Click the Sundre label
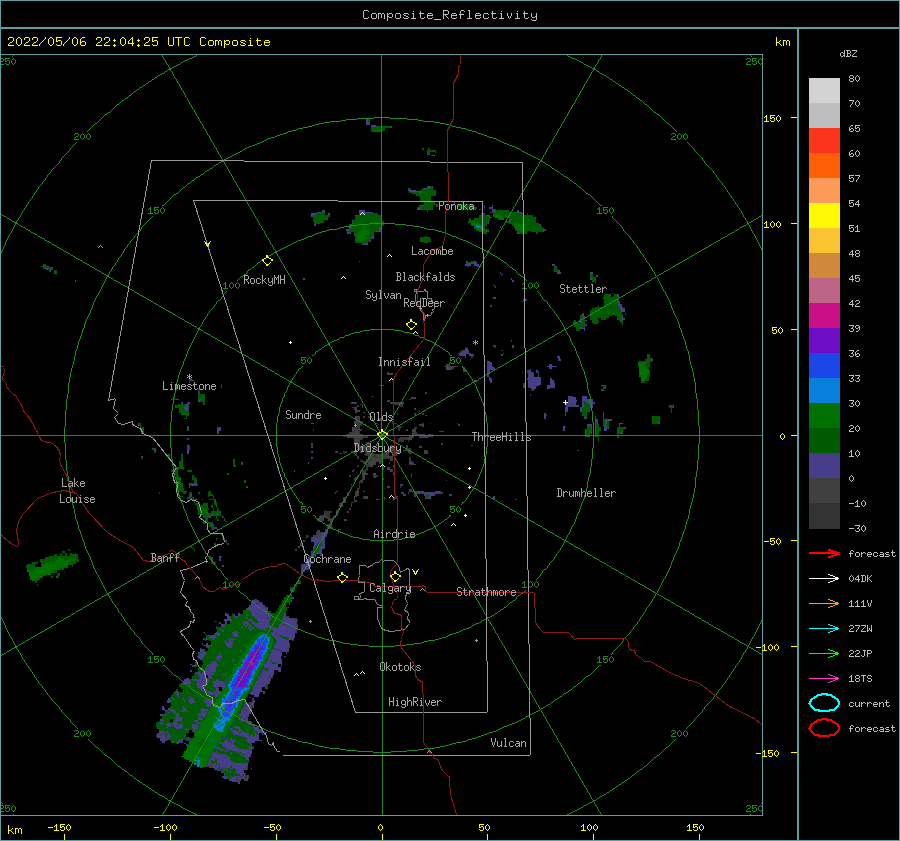Screen dimensions: 900x841 303,414
